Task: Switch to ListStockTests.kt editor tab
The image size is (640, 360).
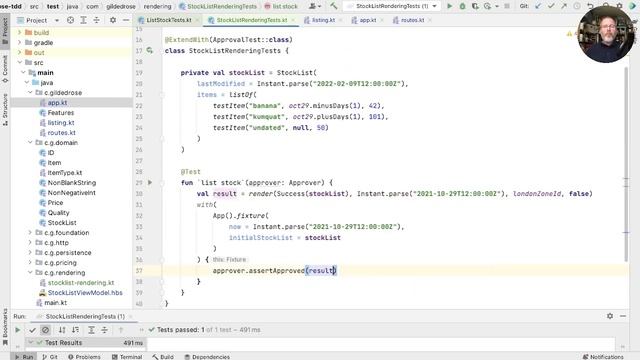Action: point(168,20)
